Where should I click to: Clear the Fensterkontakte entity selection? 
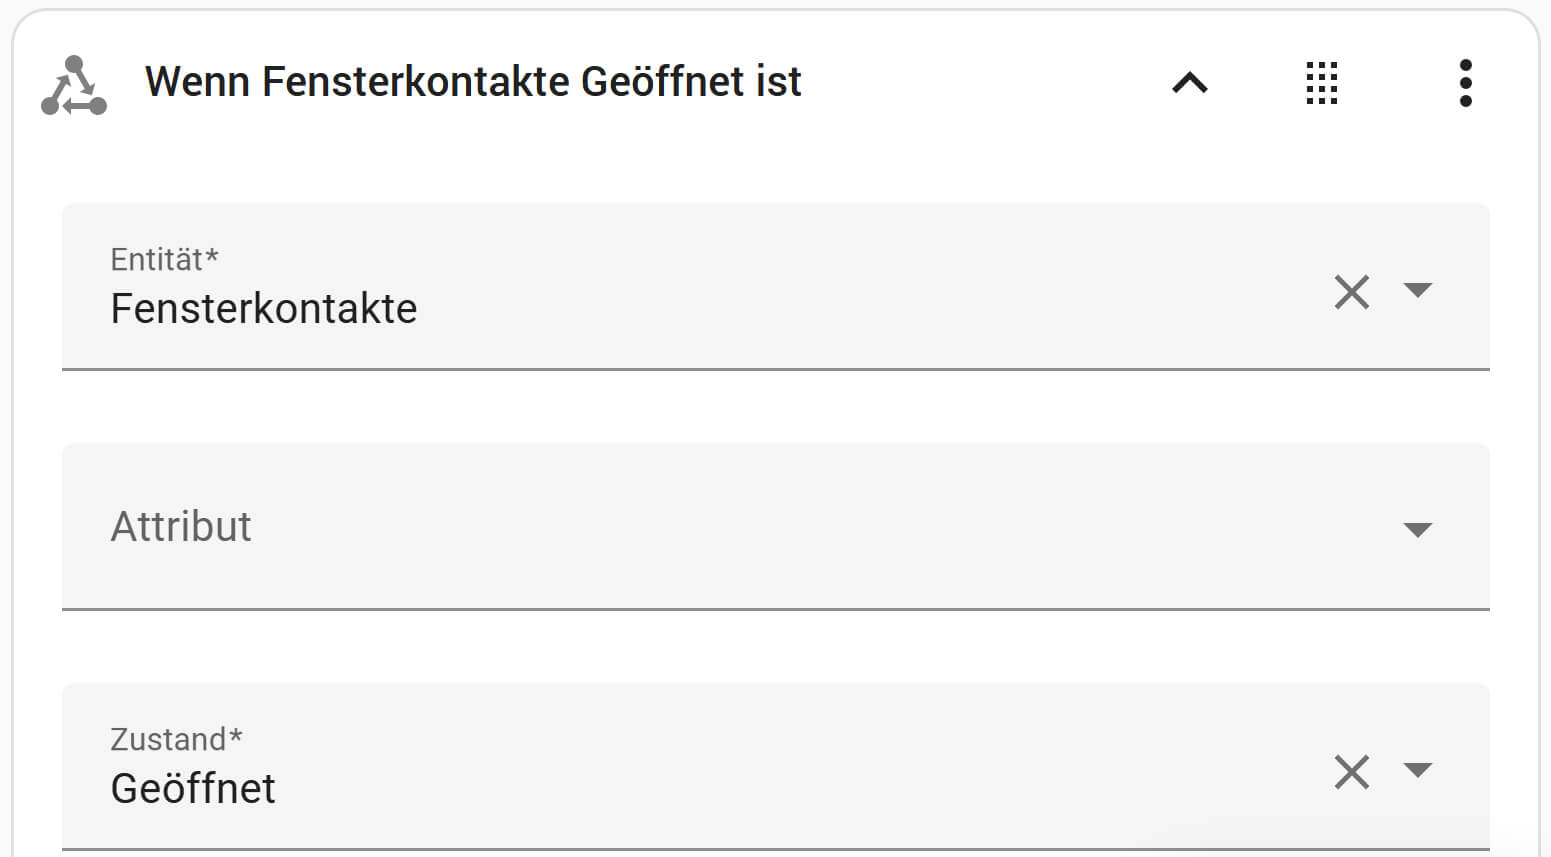pos(1351,292)
